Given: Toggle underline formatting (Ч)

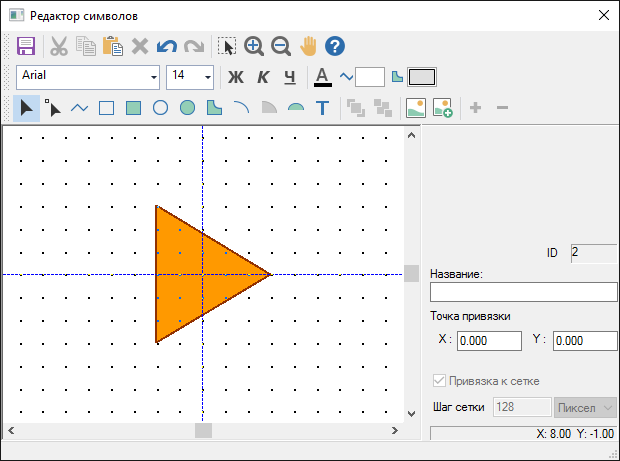Looking at the screenshot, I should (x=290, y=77).
